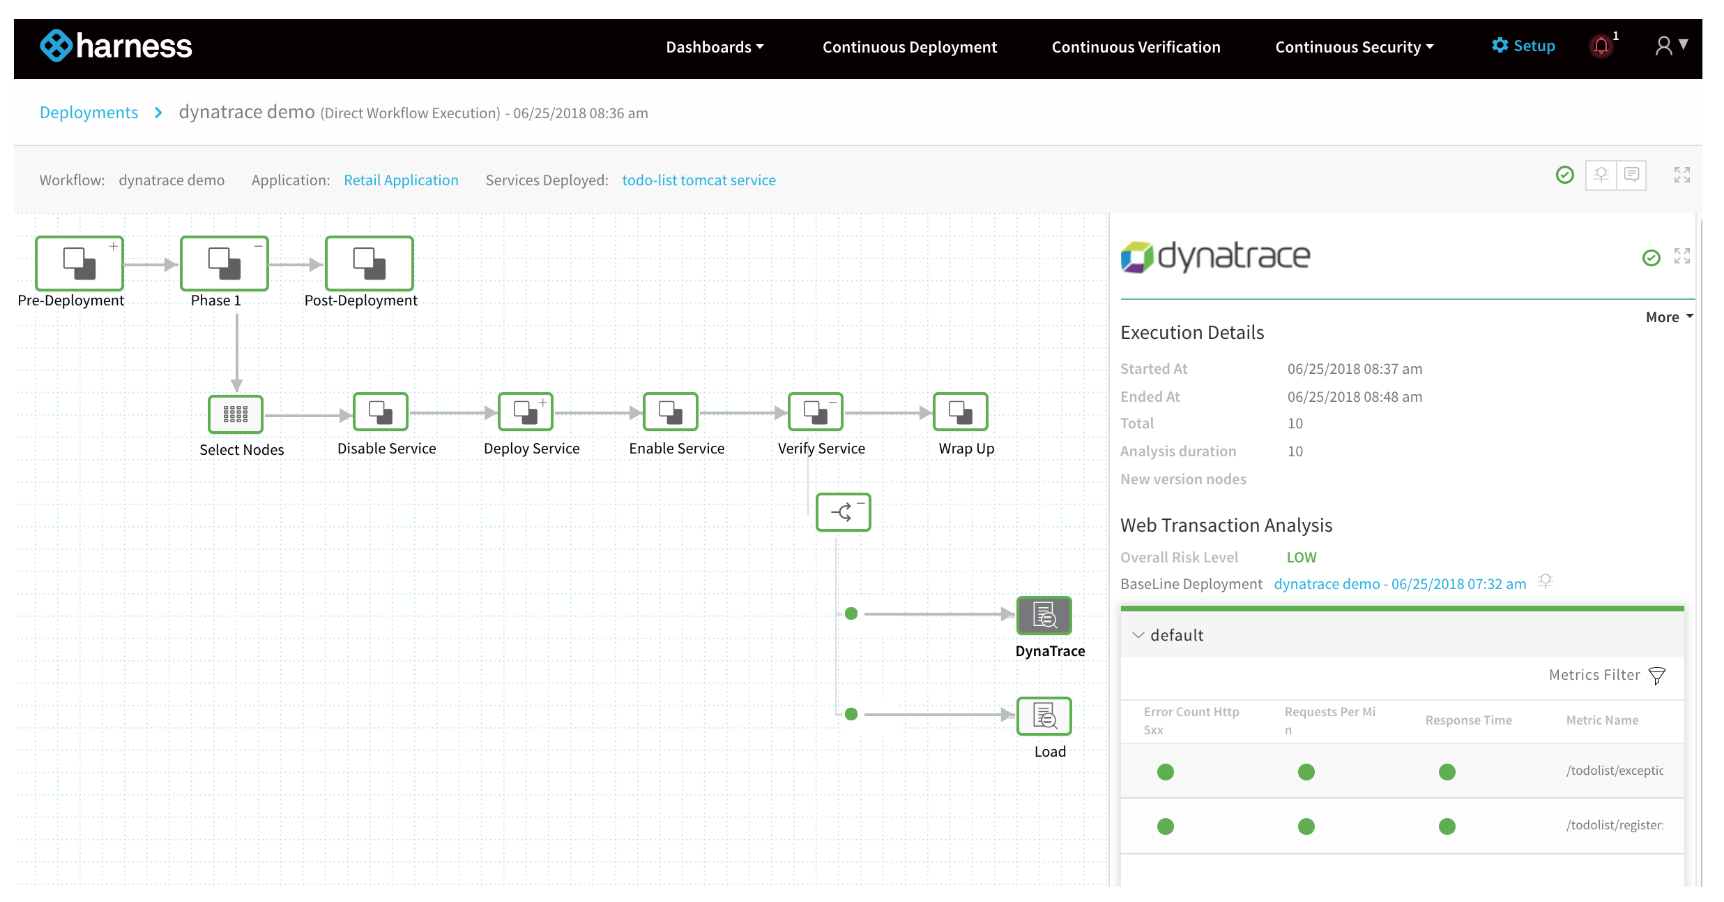Click error count dot for /todolist/register

tap(1165, 827)
